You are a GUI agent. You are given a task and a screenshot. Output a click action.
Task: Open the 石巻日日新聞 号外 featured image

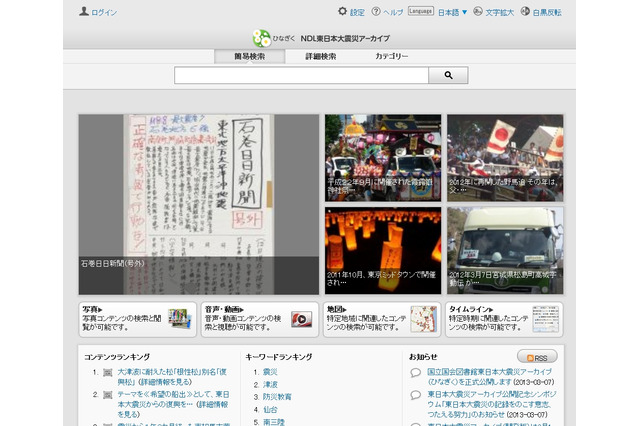coord(199,204)
